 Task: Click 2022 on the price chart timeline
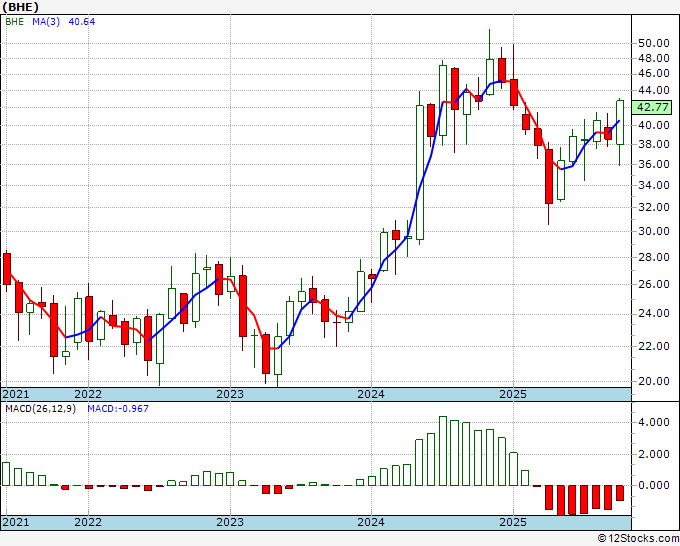pyautogui.click(x=88, y=394)
